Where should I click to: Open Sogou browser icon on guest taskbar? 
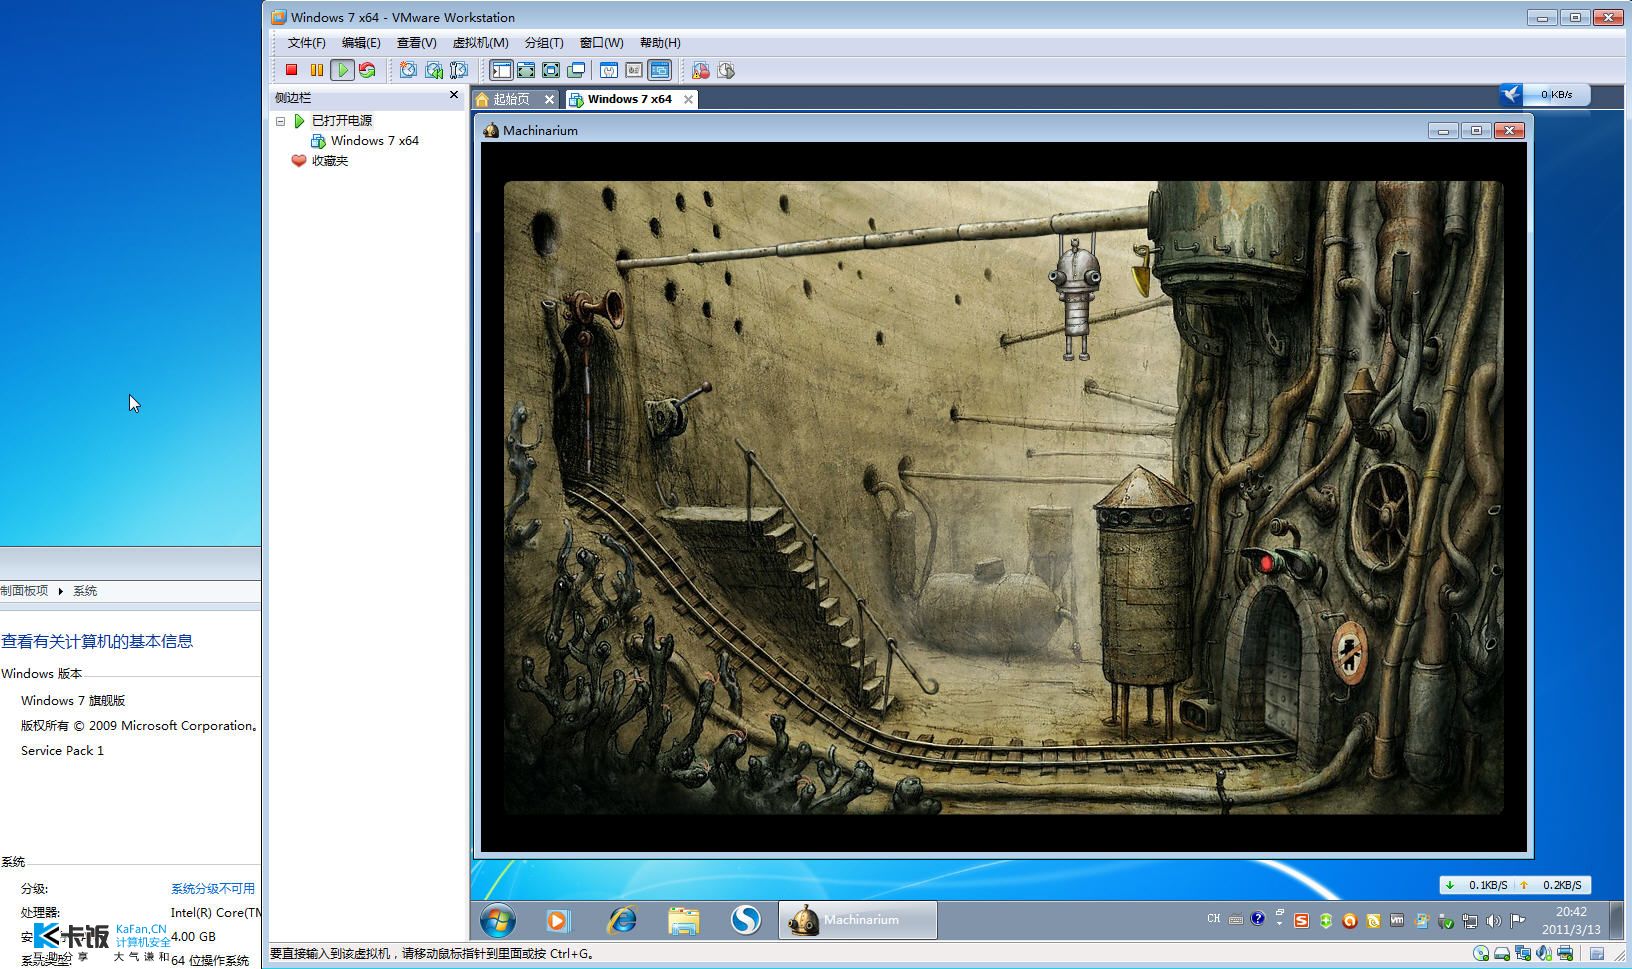coord(745,920)
